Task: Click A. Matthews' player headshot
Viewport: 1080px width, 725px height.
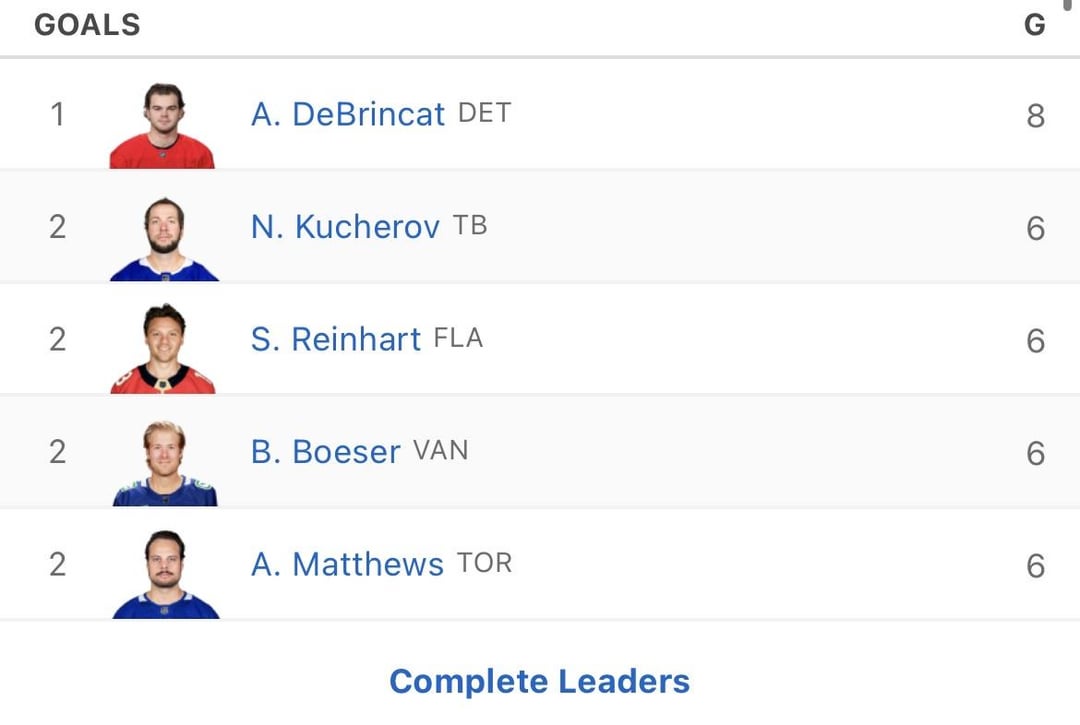Action: click(165, 575)
